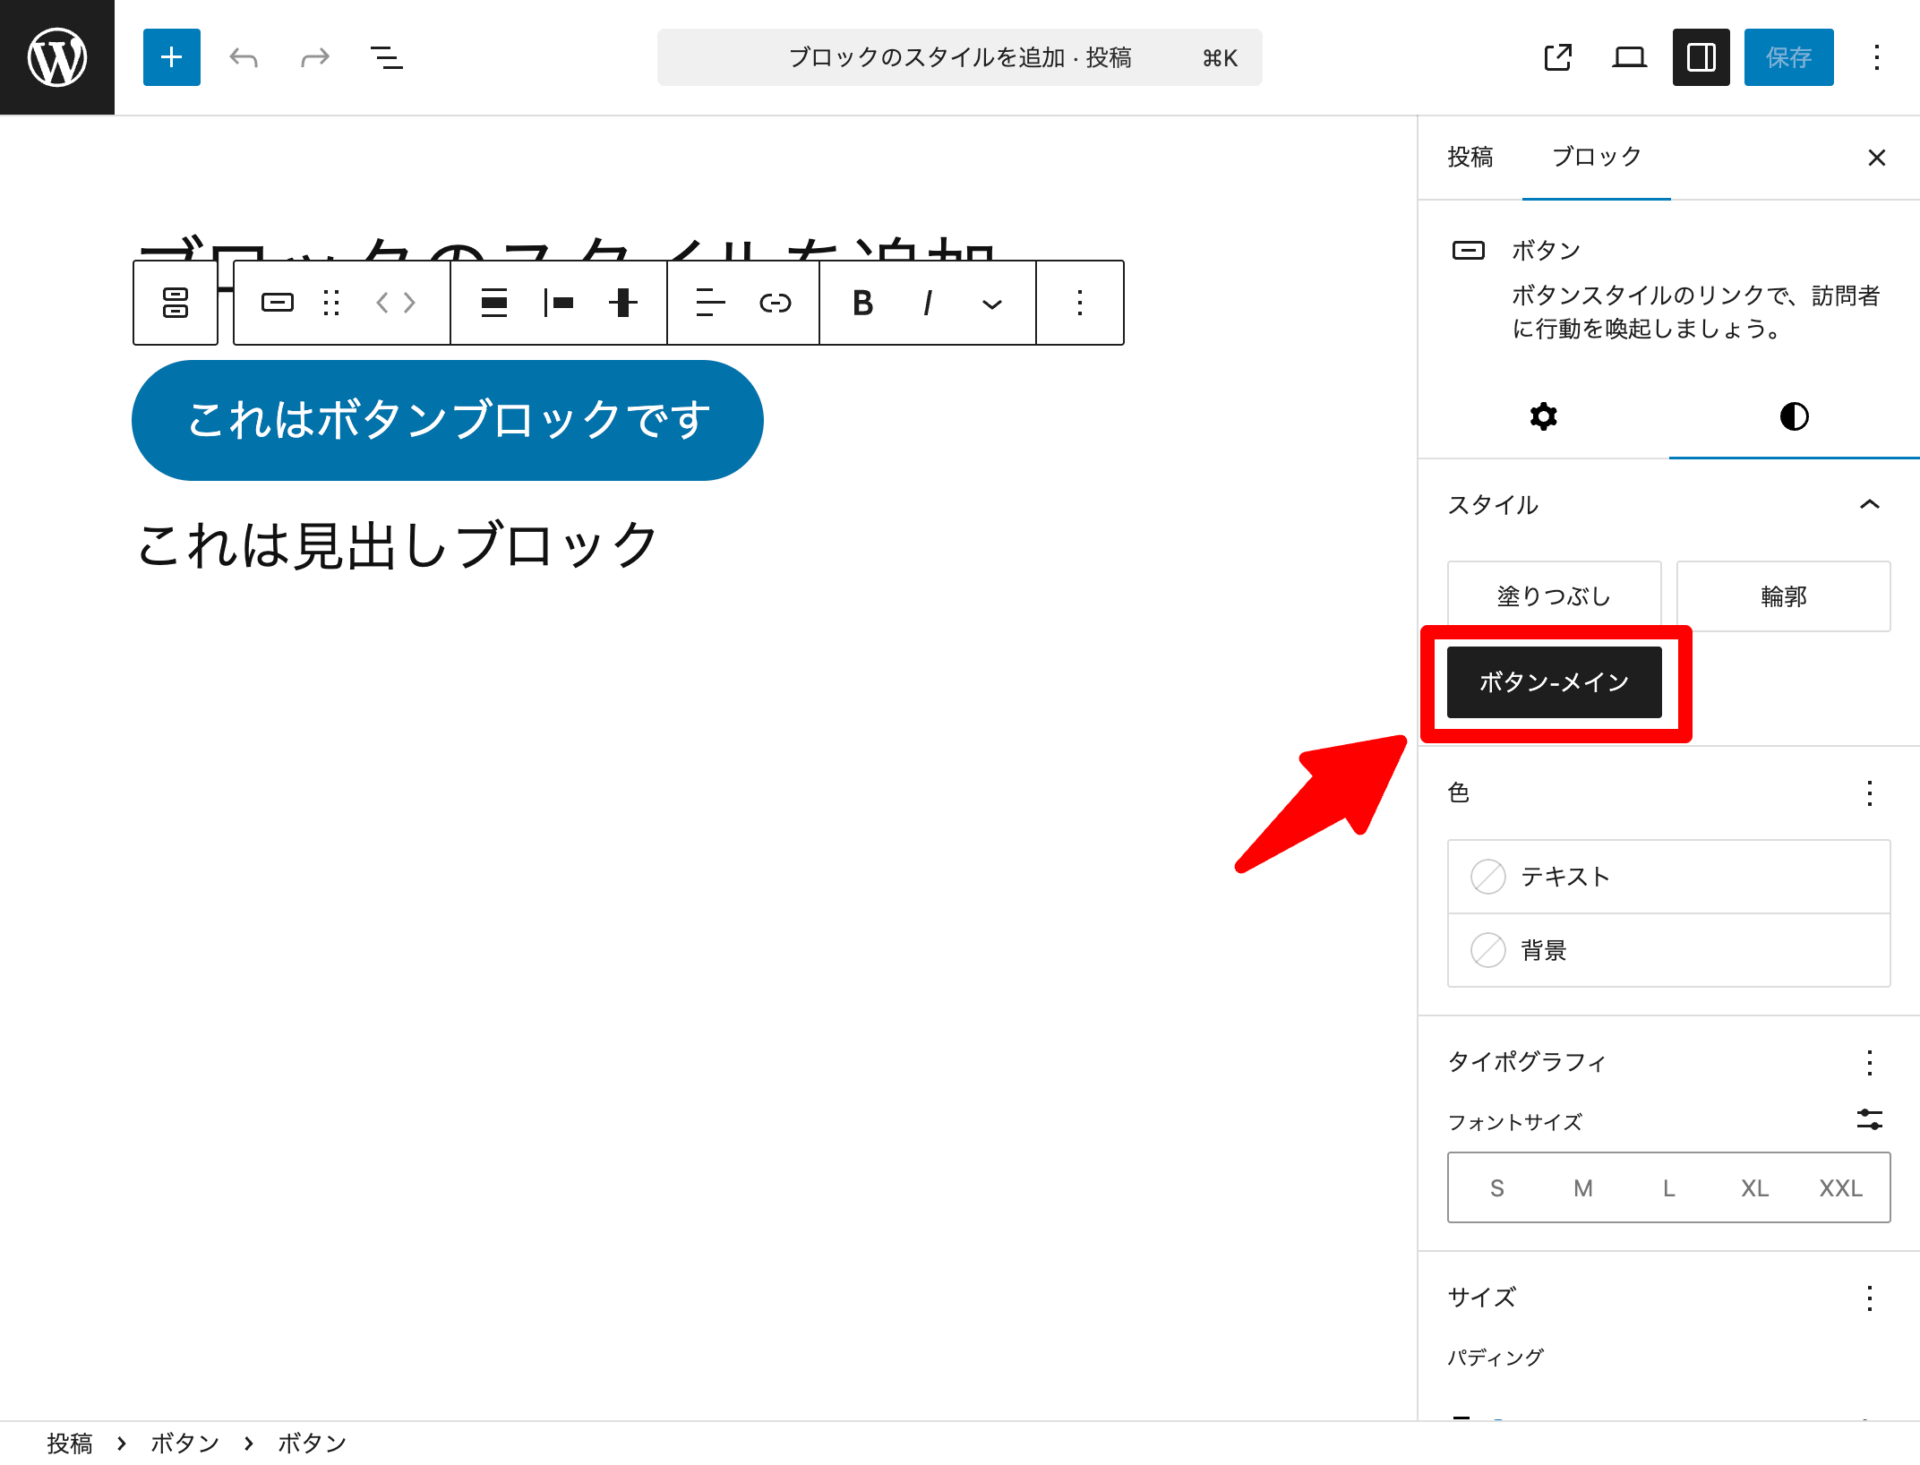Click the link icon in block toolbar
This screenshot has height=1465, width=1920.
point(775,303)
